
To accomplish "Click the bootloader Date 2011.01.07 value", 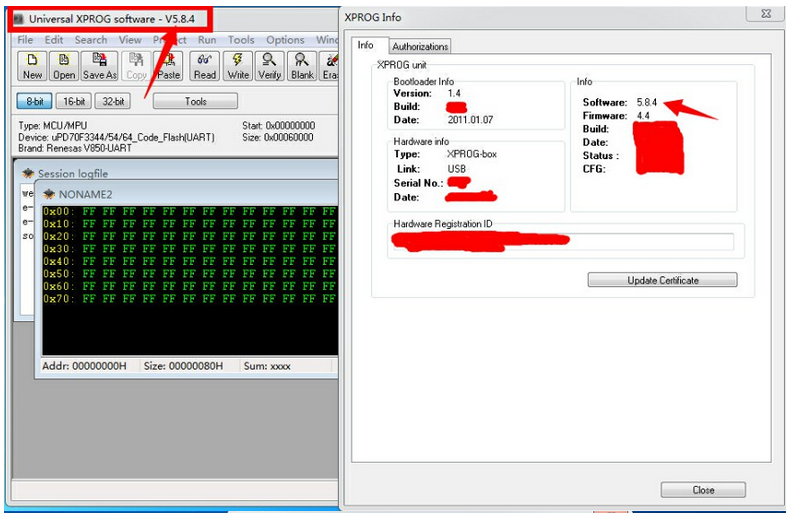I will tap(470, 120).
